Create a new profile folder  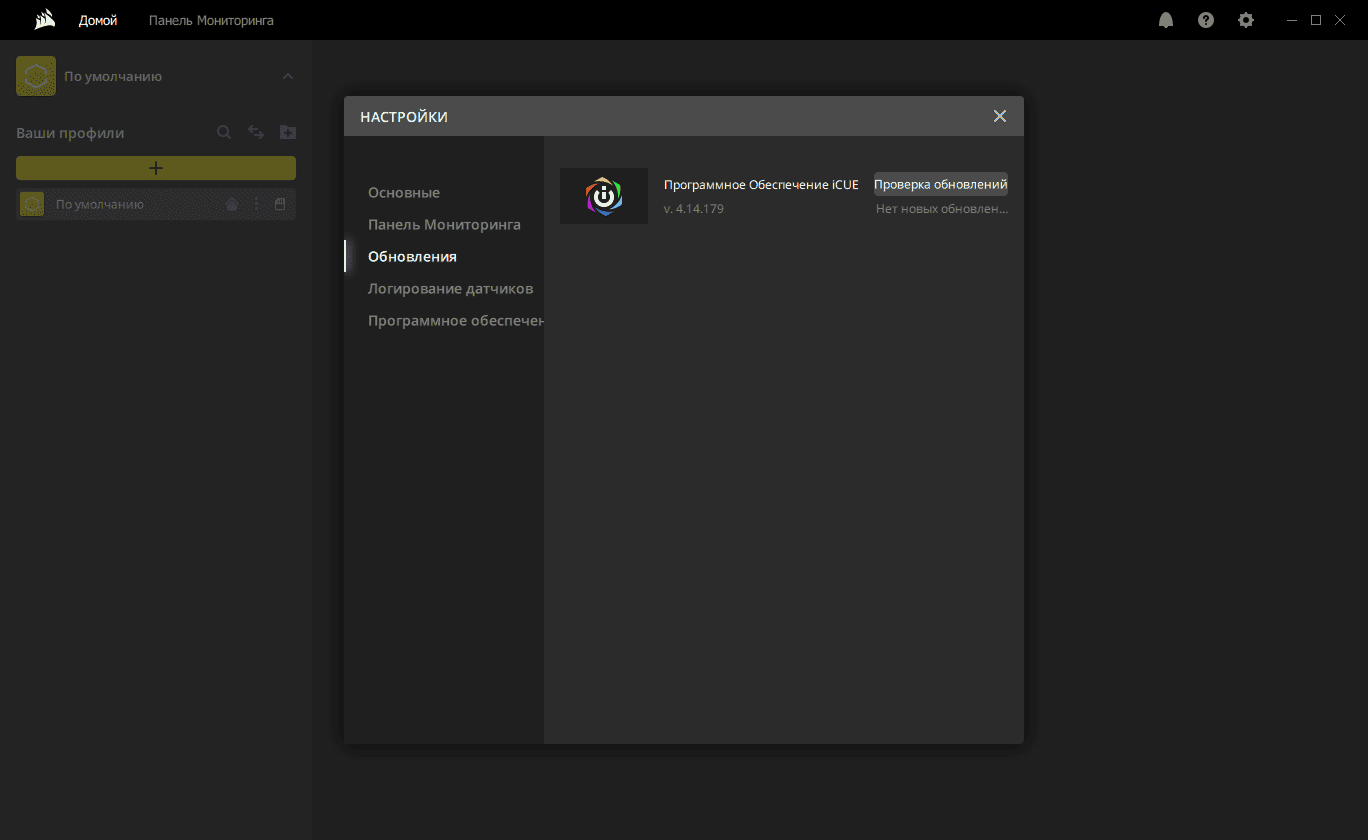pyautogui.click(x=288, y=132)
